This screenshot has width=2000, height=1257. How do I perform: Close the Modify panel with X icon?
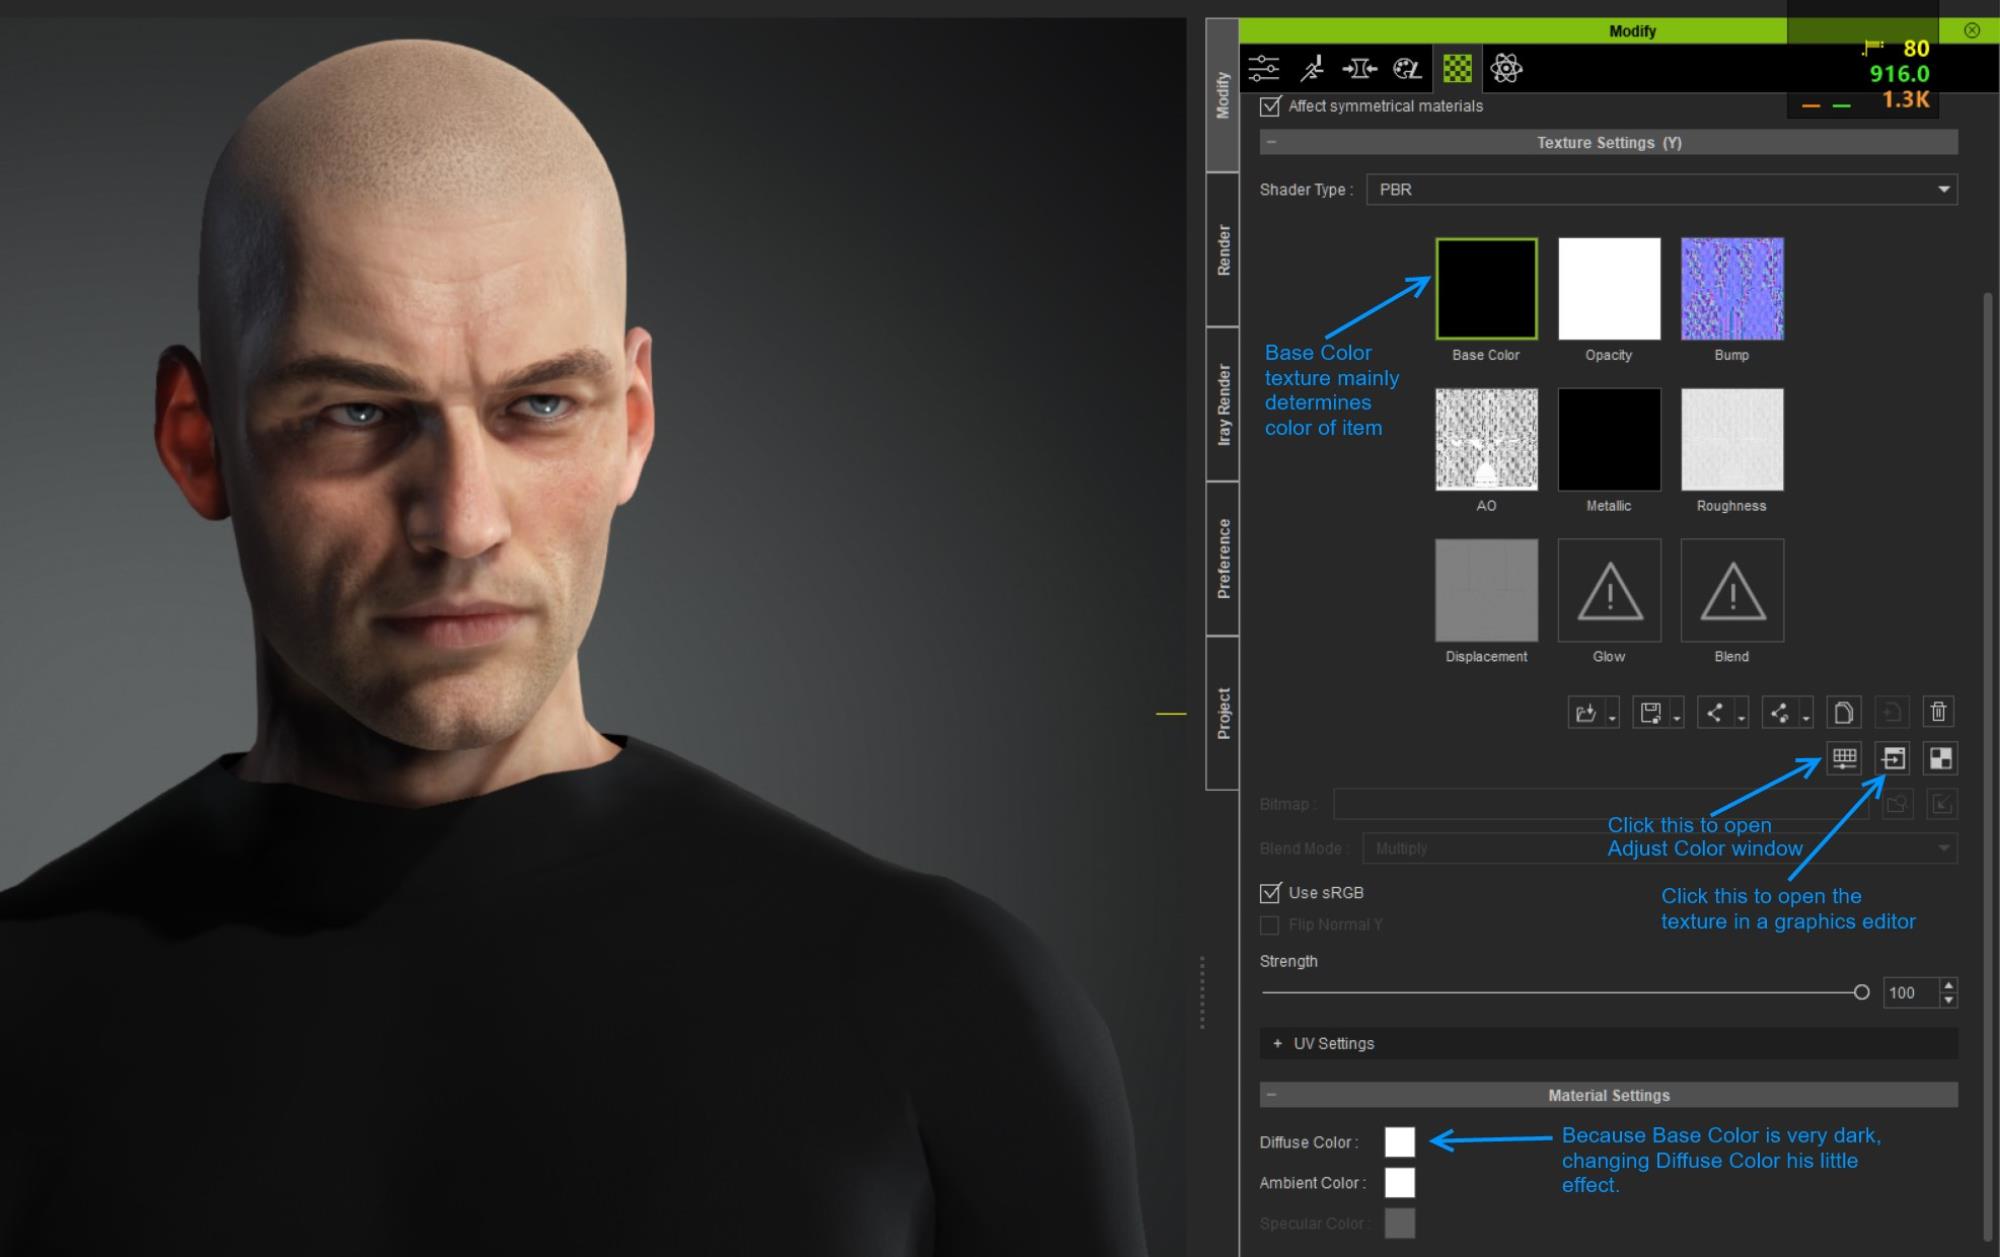1972,30
